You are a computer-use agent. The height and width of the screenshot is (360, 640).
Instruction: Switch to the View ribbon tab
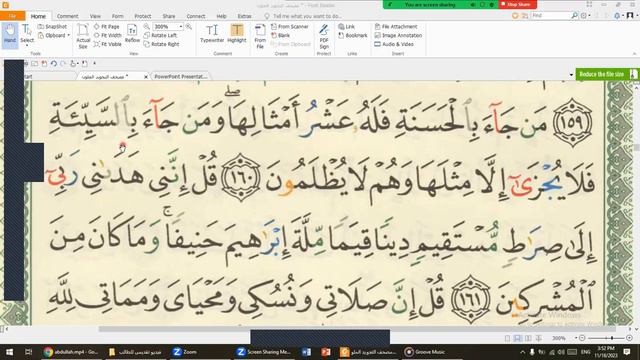tap(95, 16)
